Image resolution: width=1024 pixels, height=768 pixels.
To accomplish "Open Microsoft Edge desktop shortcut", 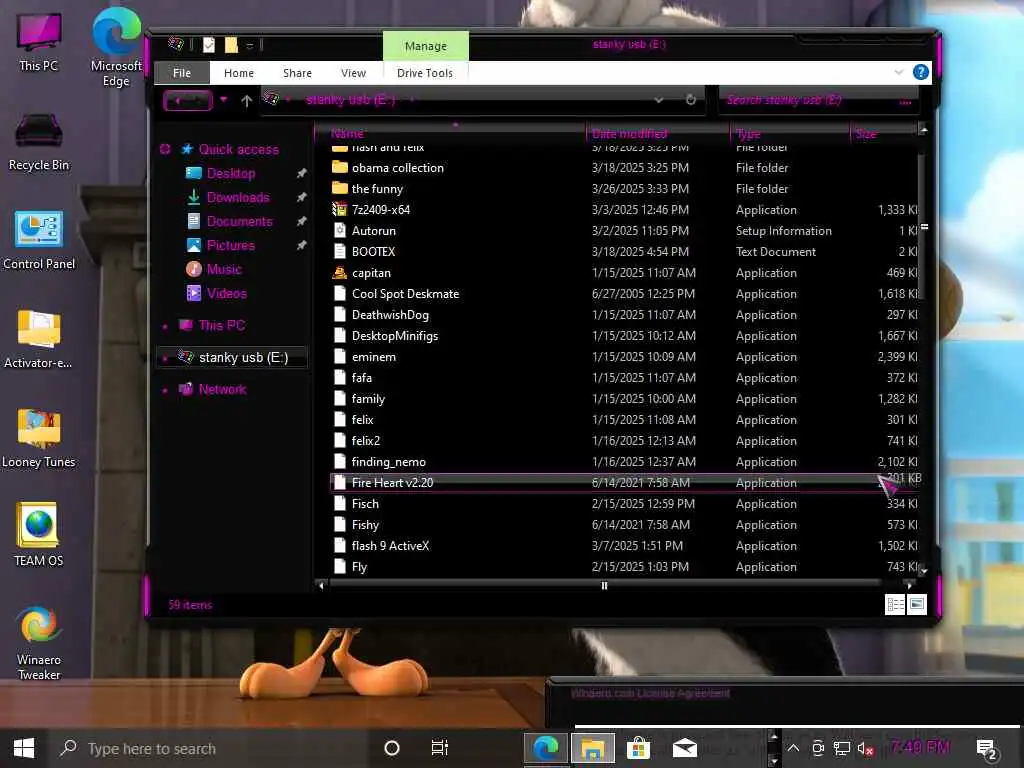I will (116, 48).
